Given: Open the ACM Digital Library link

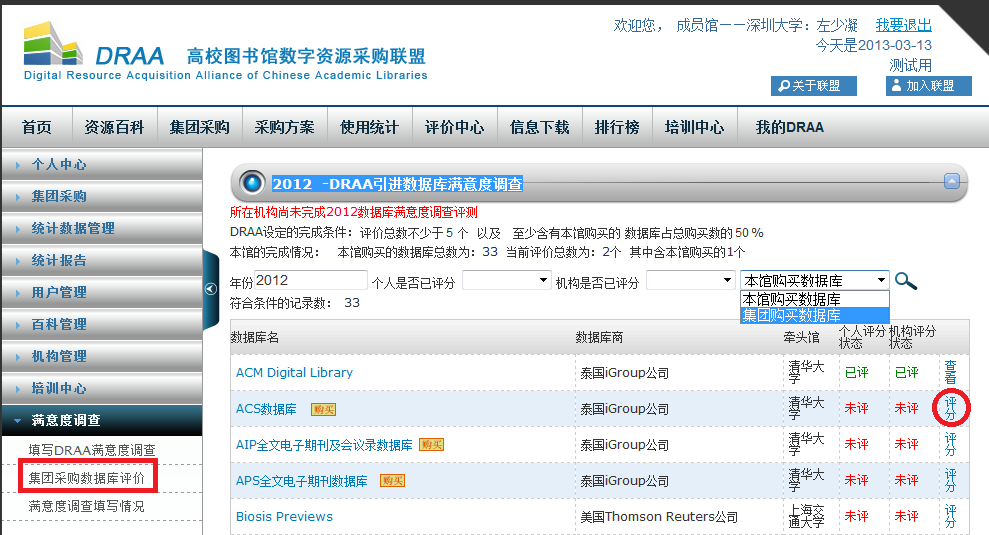Looking at the screenshot, I should [x=294, y=372].
